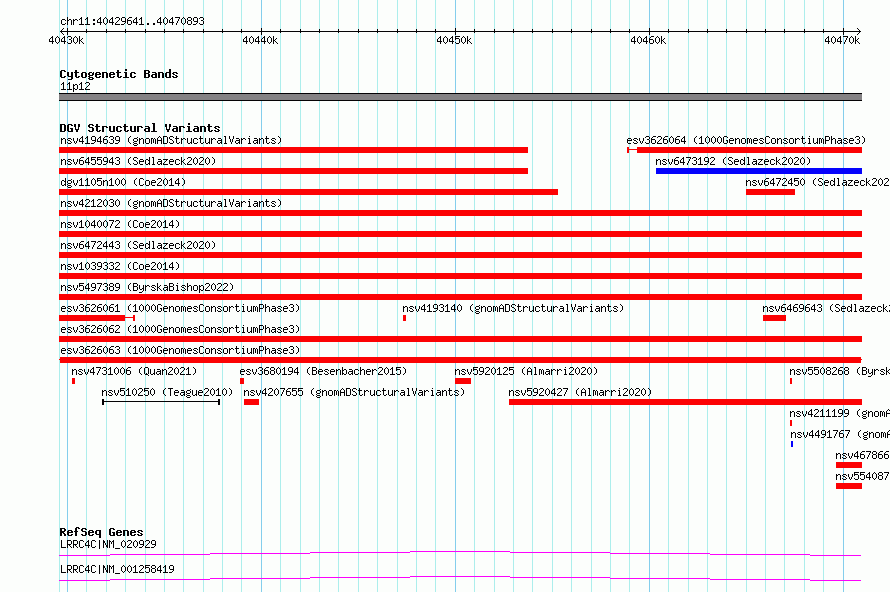The image size is (890, 592).
Task: Open variant nsv6473192 (Sedlazeck2020)
Action: [733, 161]
